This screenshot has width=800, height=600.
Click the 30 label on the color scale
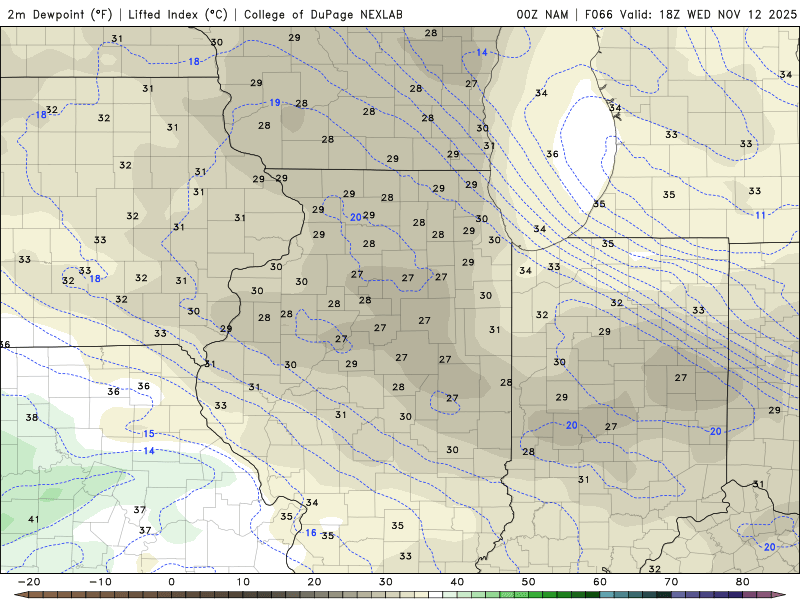coord(386,582)
